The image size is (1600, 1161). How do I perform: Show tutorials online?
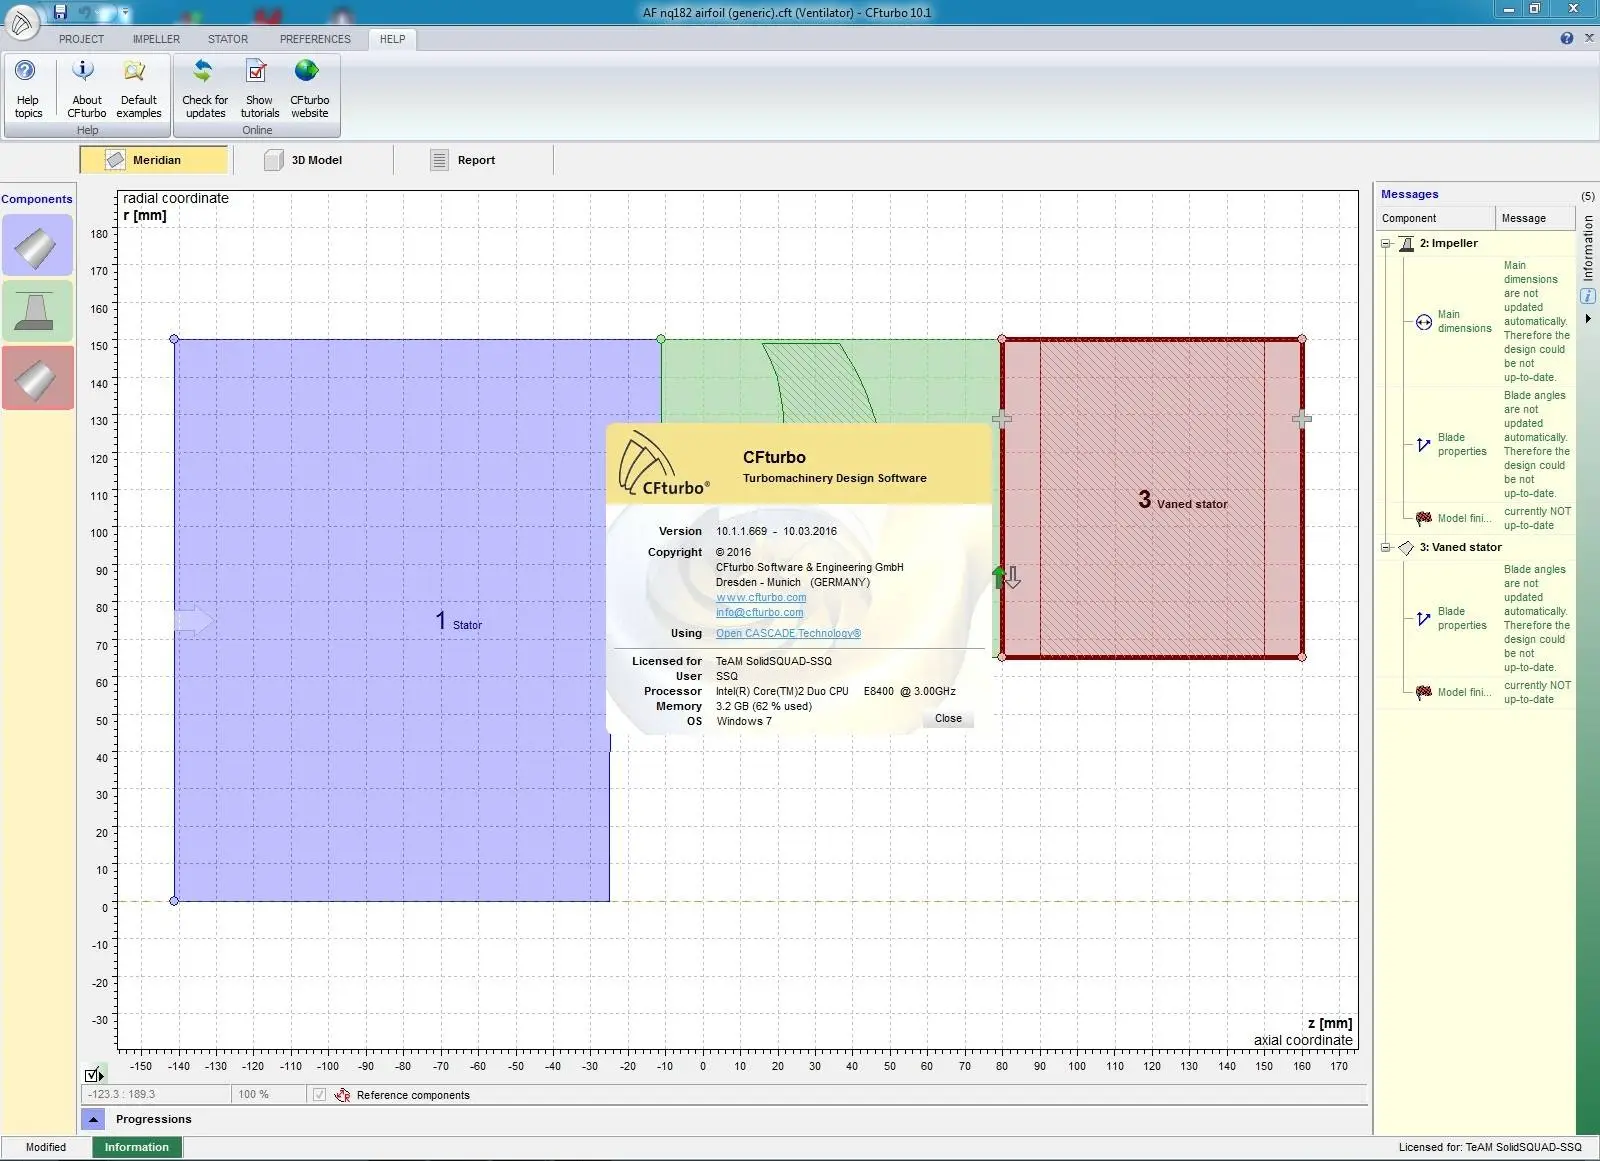(x=259, y=89)
